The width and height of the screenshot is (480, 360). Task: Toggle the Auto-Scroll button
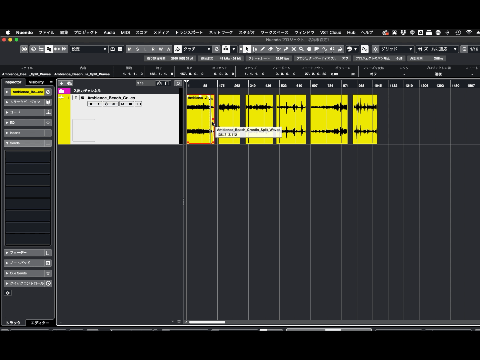coord(178,49)
